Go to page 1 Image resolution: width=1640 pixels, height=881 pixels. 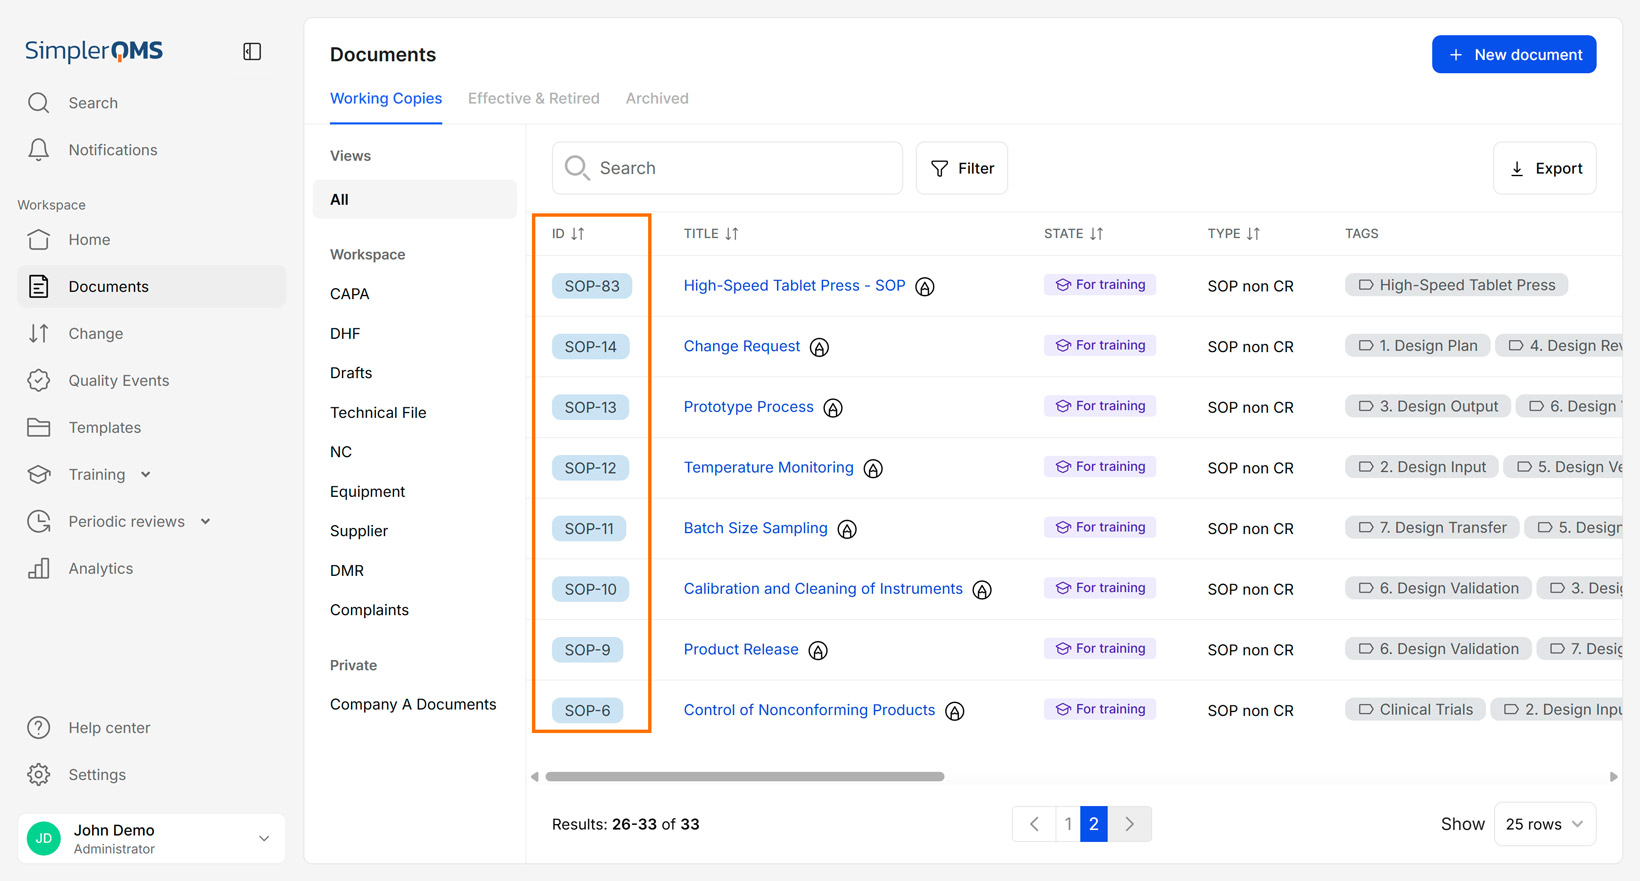click(x=1068, y=825)
